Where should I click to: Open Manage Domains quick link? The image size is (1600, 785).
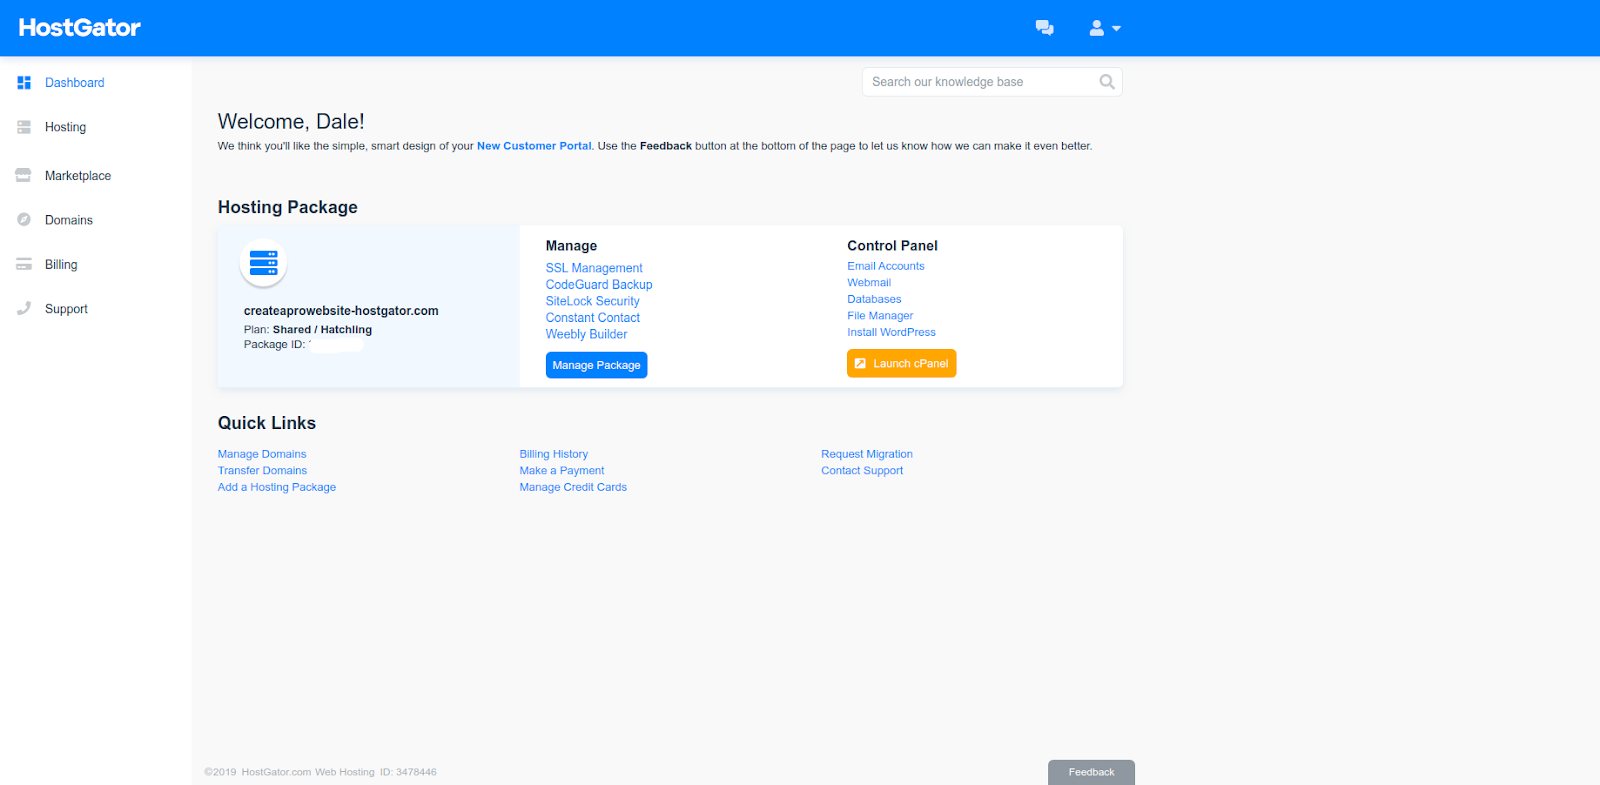(262, 454)
